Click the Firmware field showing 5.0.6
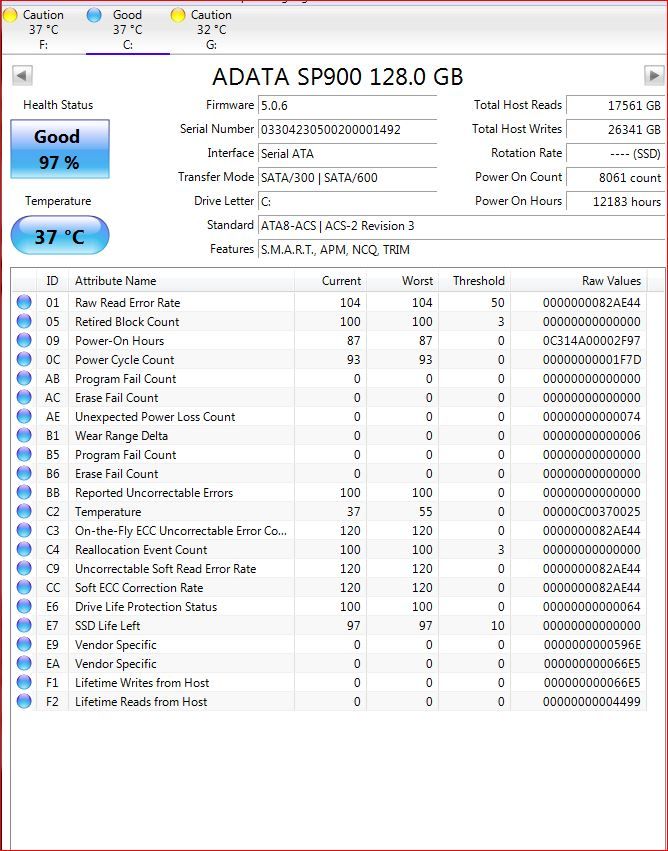668x851 pixels. (347, 105)
